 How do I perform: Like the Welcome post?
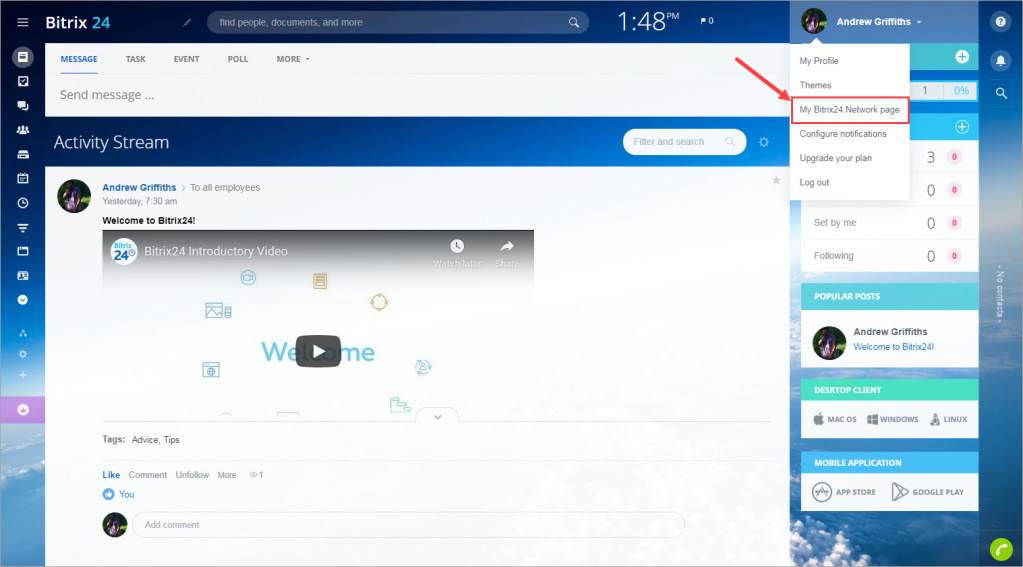111,475
